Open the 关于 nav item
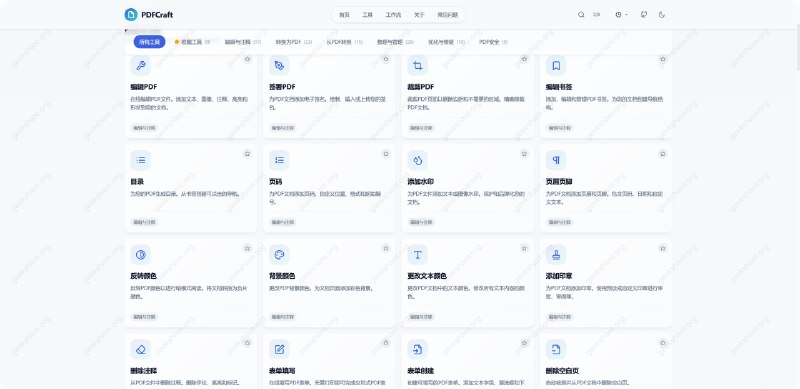This screenshot has width=800, height=389. click(419, 15)
